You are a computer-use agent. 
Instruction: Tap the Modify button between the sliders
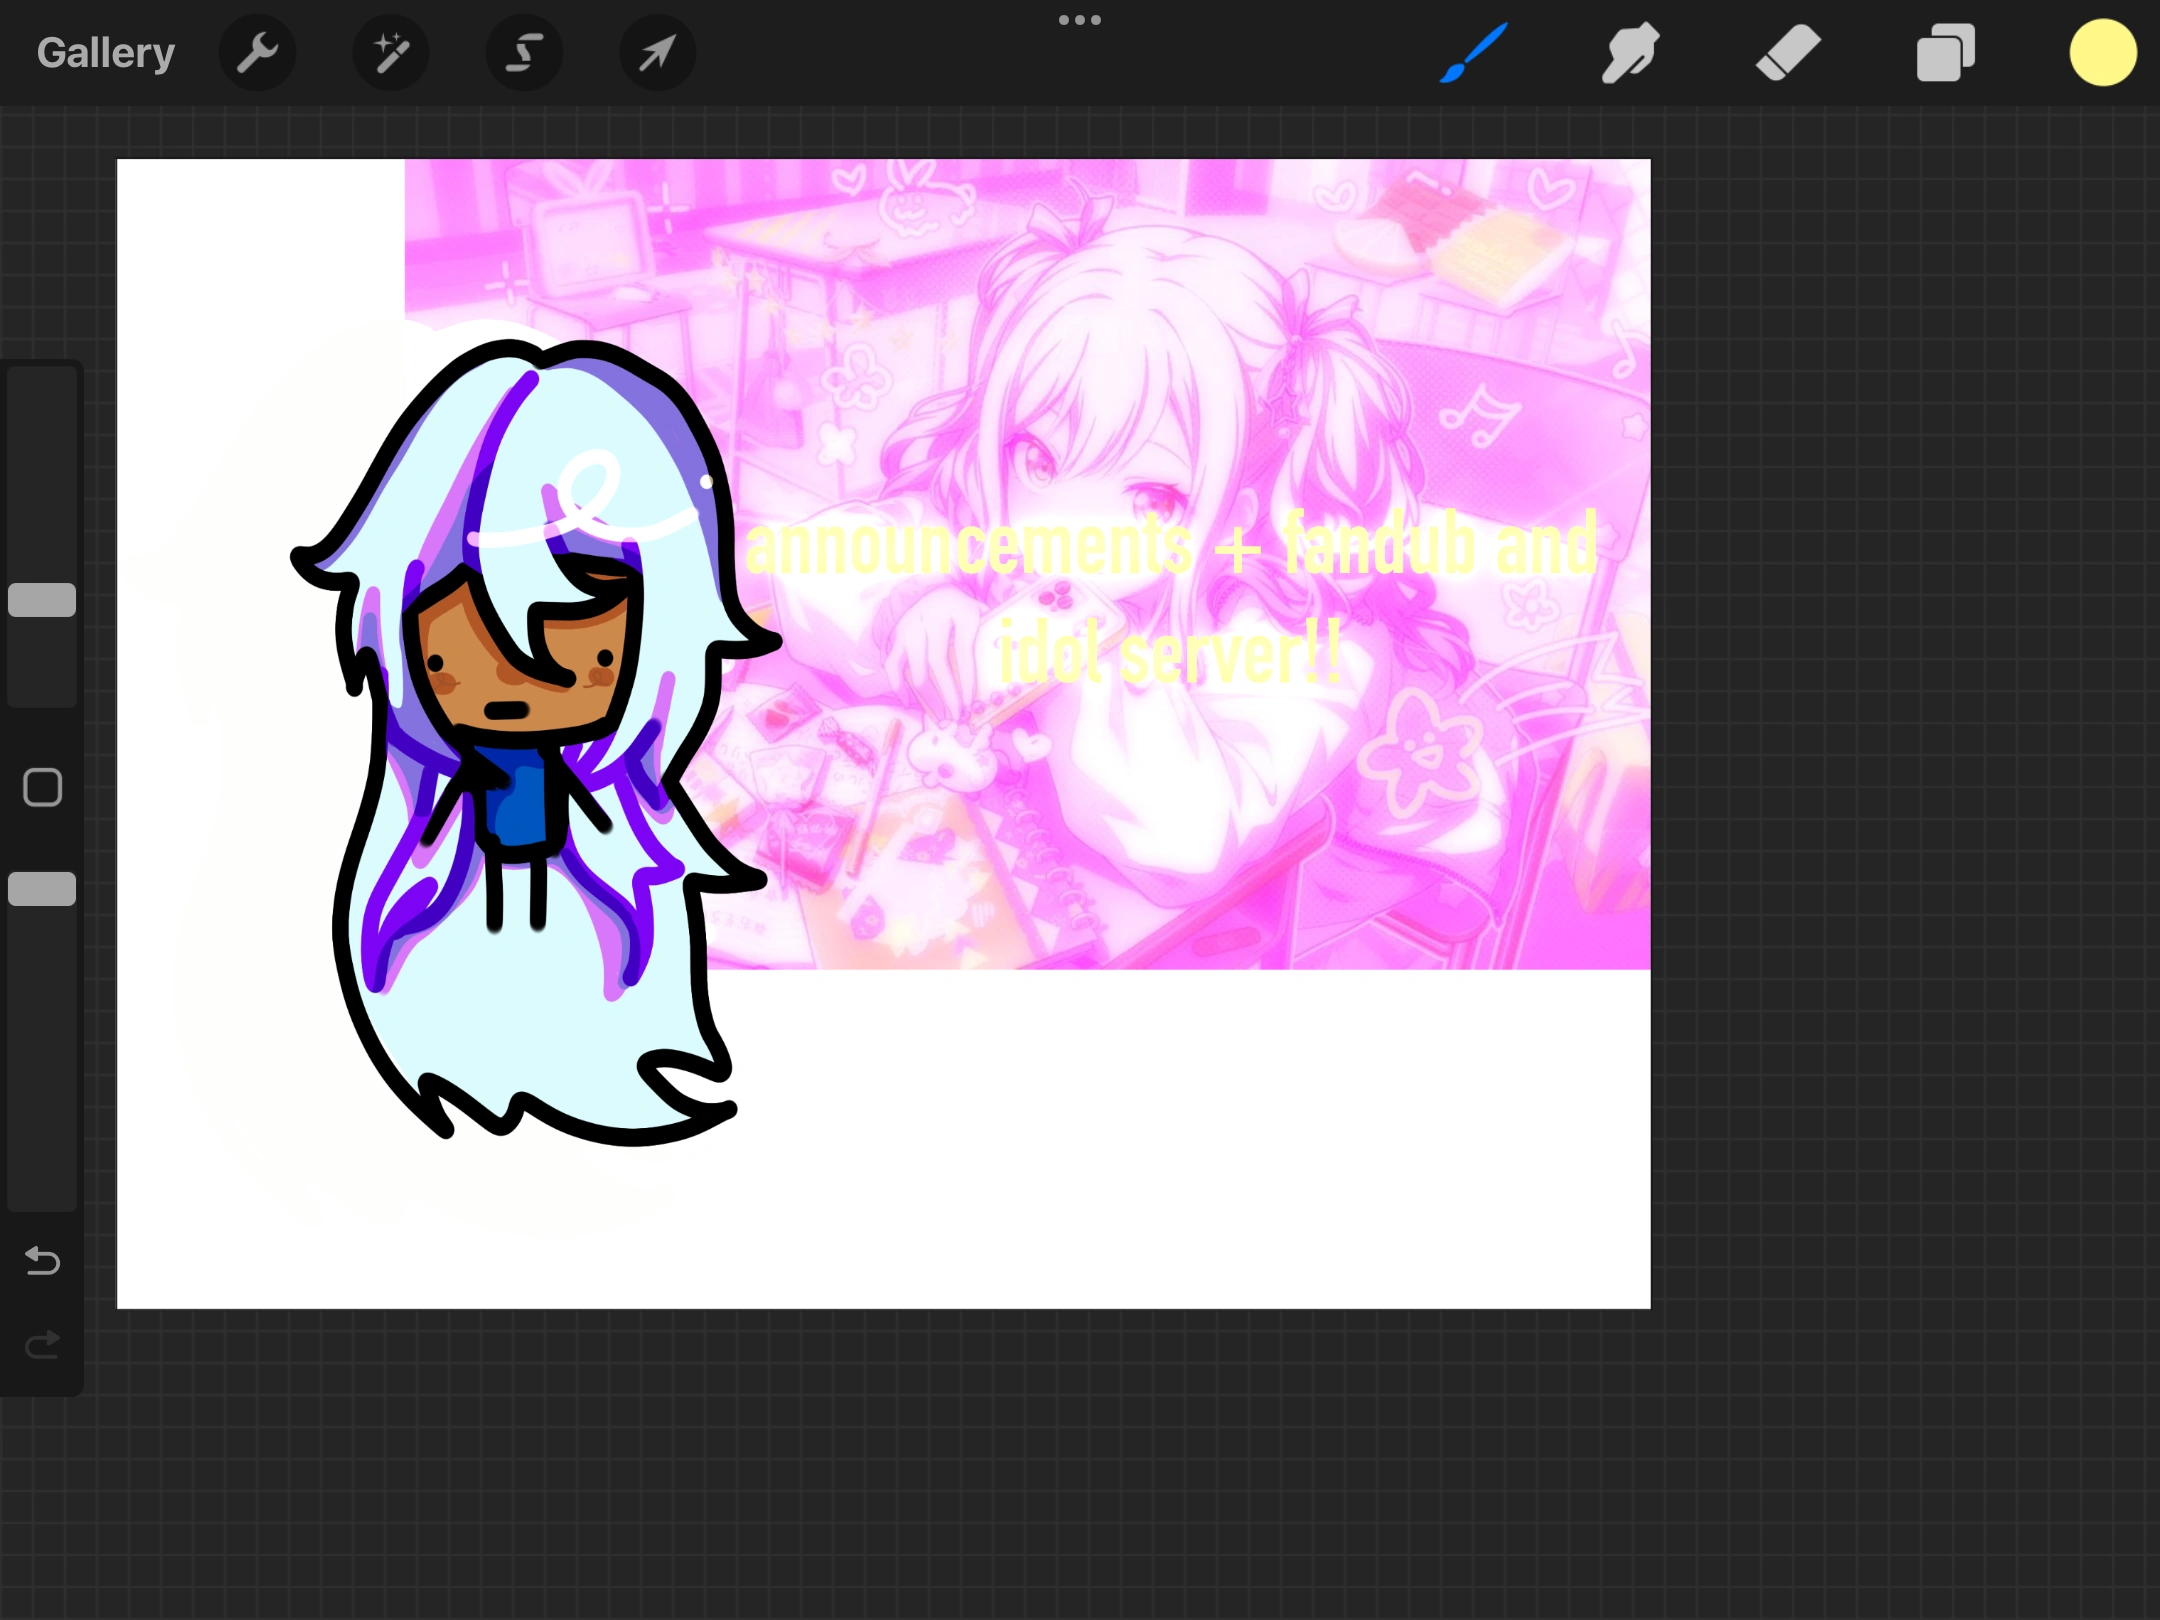tap(42, 788)
